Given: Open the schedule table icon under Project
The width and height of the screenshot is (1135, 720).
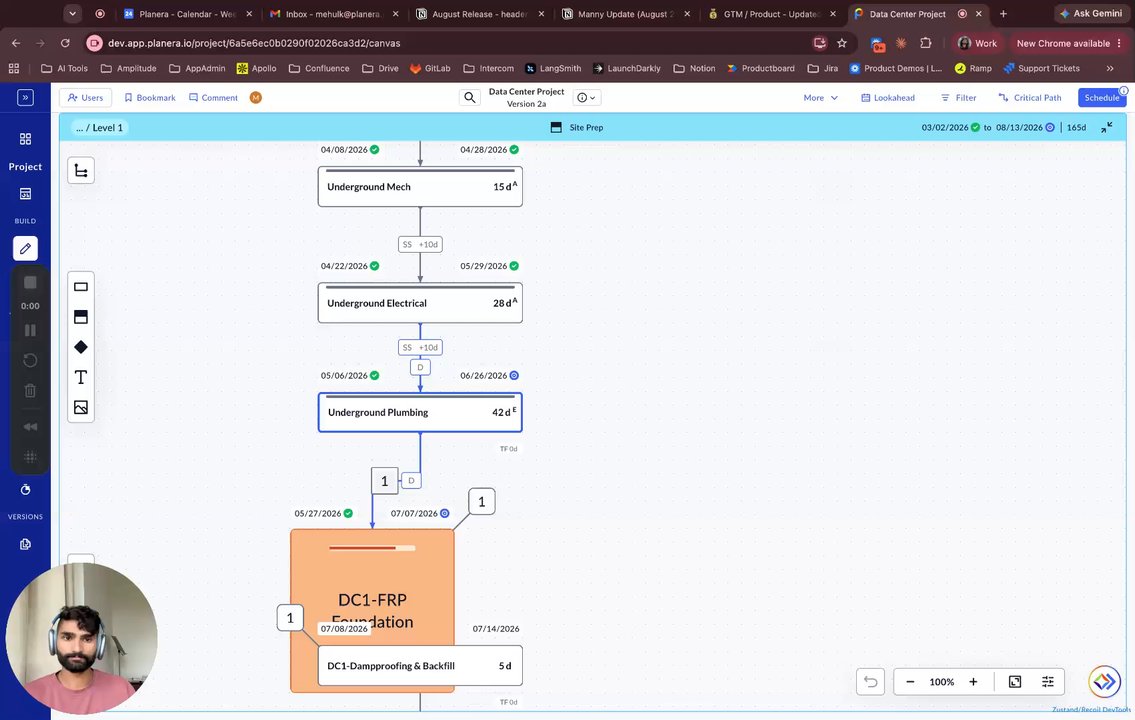Looking at the screenshot, I should (x=25, y=194).
